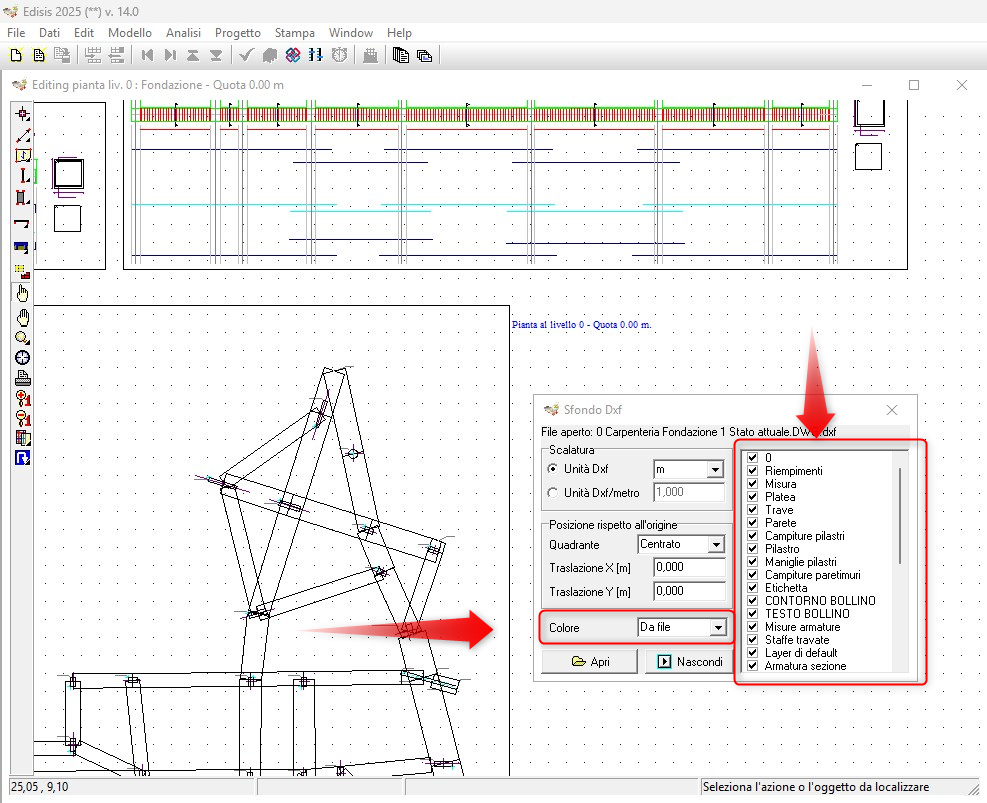Disable the Misure armature layer
987x803 pixels.
click(x=754, y=627)
